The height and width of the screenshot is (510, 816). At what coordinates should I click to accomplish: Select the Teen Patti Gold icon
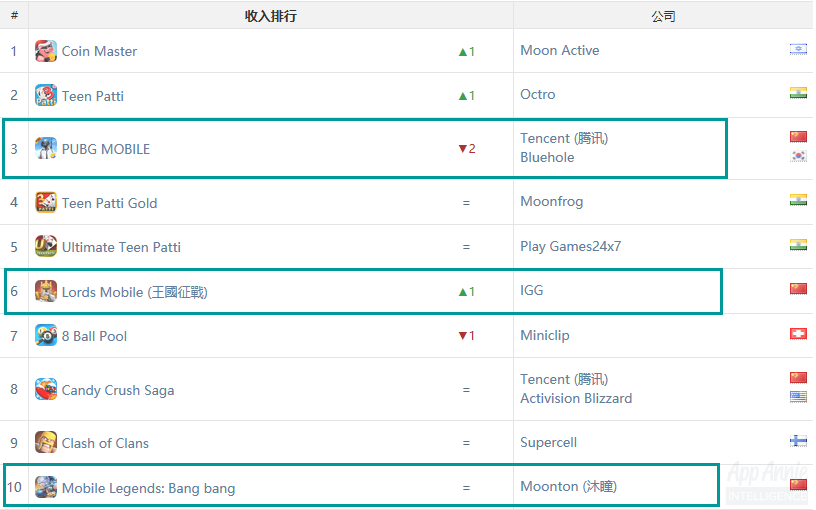(46, 202)
